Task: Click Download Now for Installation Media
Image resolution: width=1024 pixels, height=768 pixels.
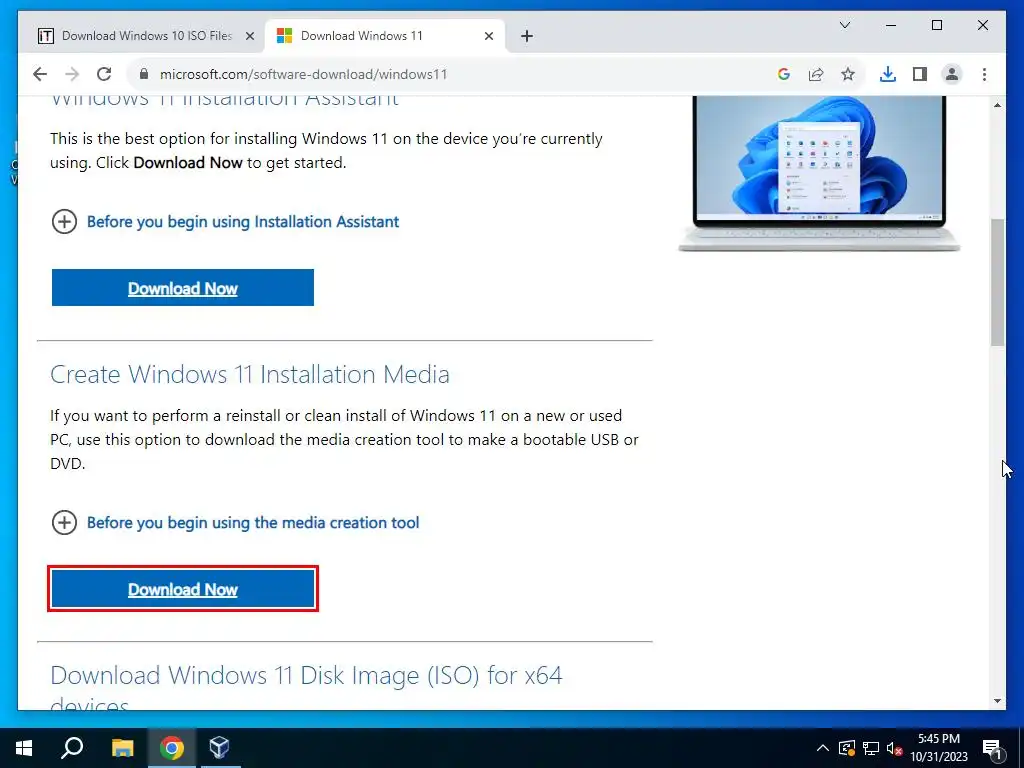Action: pos(183,588)
